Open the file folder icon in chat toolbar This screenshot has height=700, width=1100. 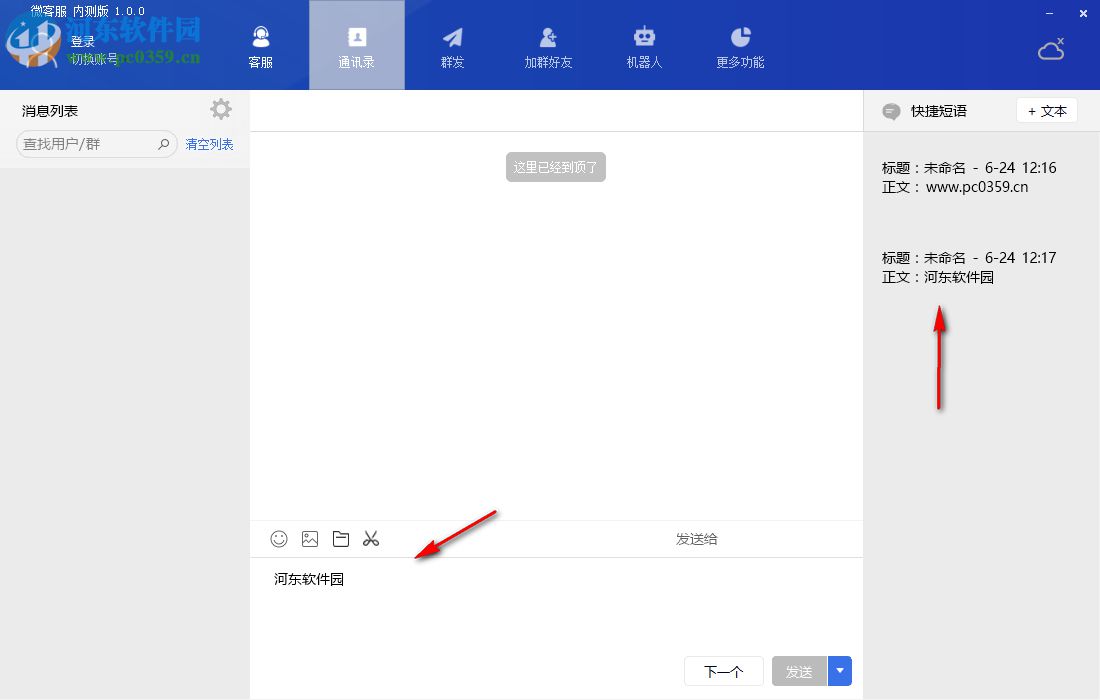(x=340, y=539)
